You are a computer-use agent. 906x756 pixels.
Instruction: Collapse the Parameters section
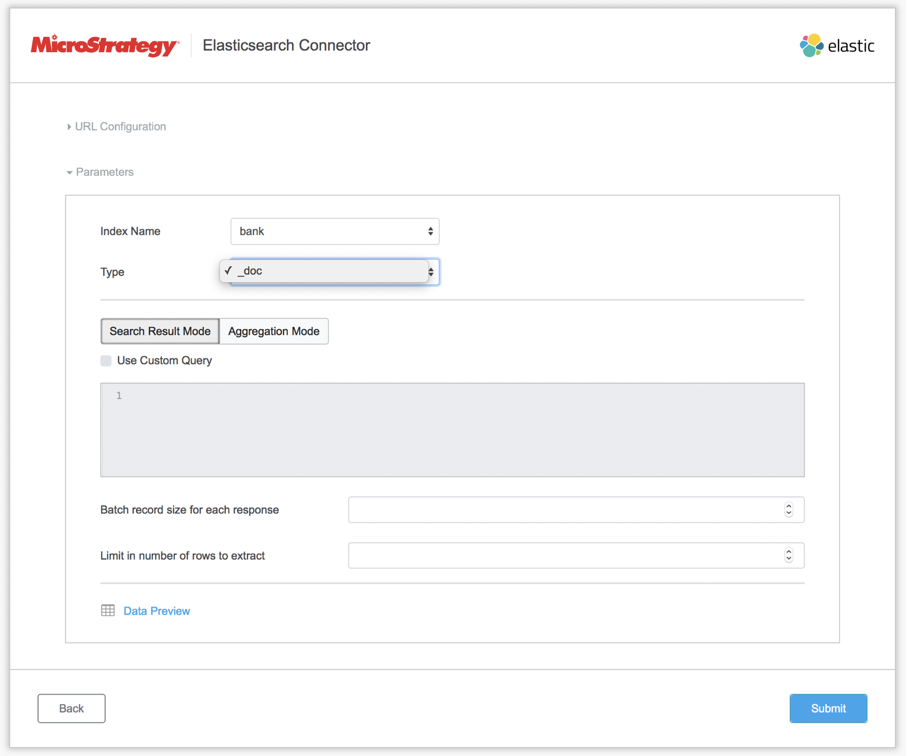[100, 172]
